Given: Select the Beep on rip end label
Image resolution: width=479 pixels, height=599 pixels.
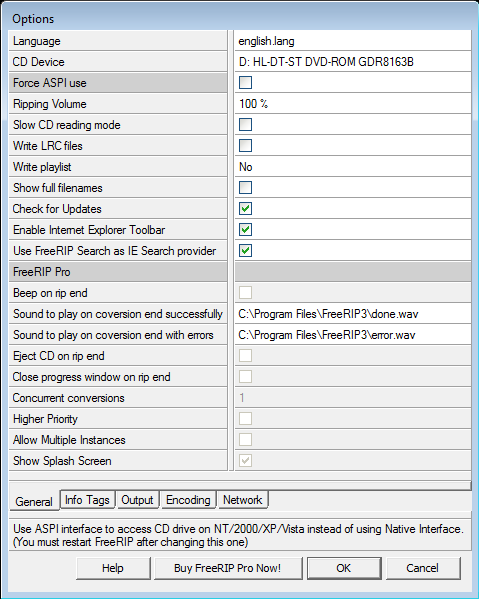Looking at the screenshot, I should pyautogui.click(x=118, y=293).
